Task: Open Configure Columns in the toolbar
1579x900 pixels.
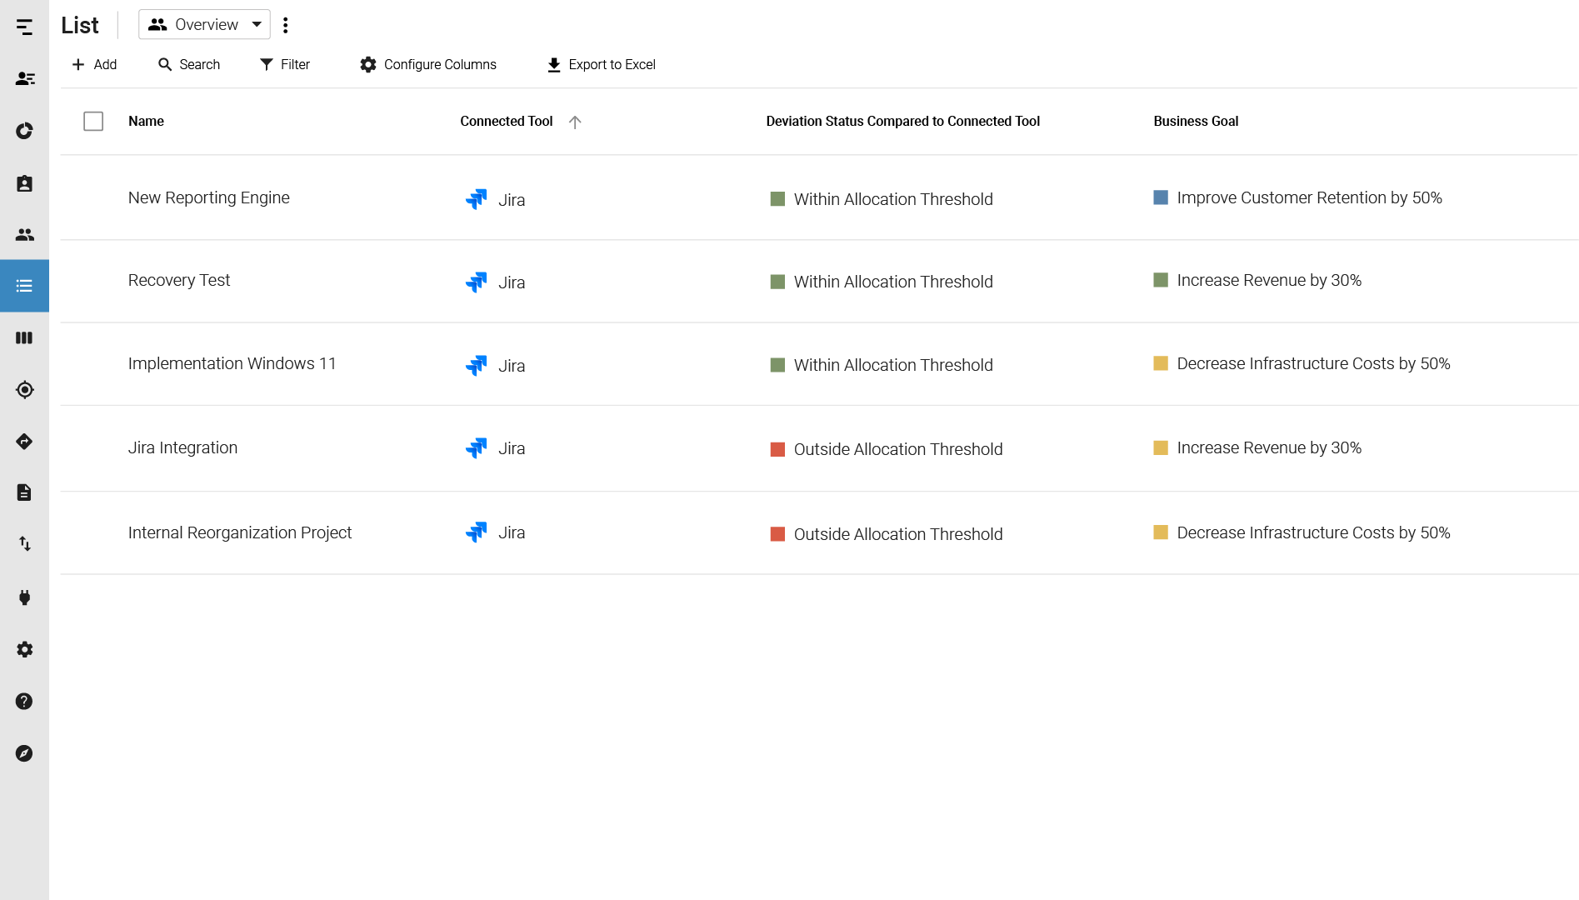Action: pyautogui.click(x=428, y=65)
